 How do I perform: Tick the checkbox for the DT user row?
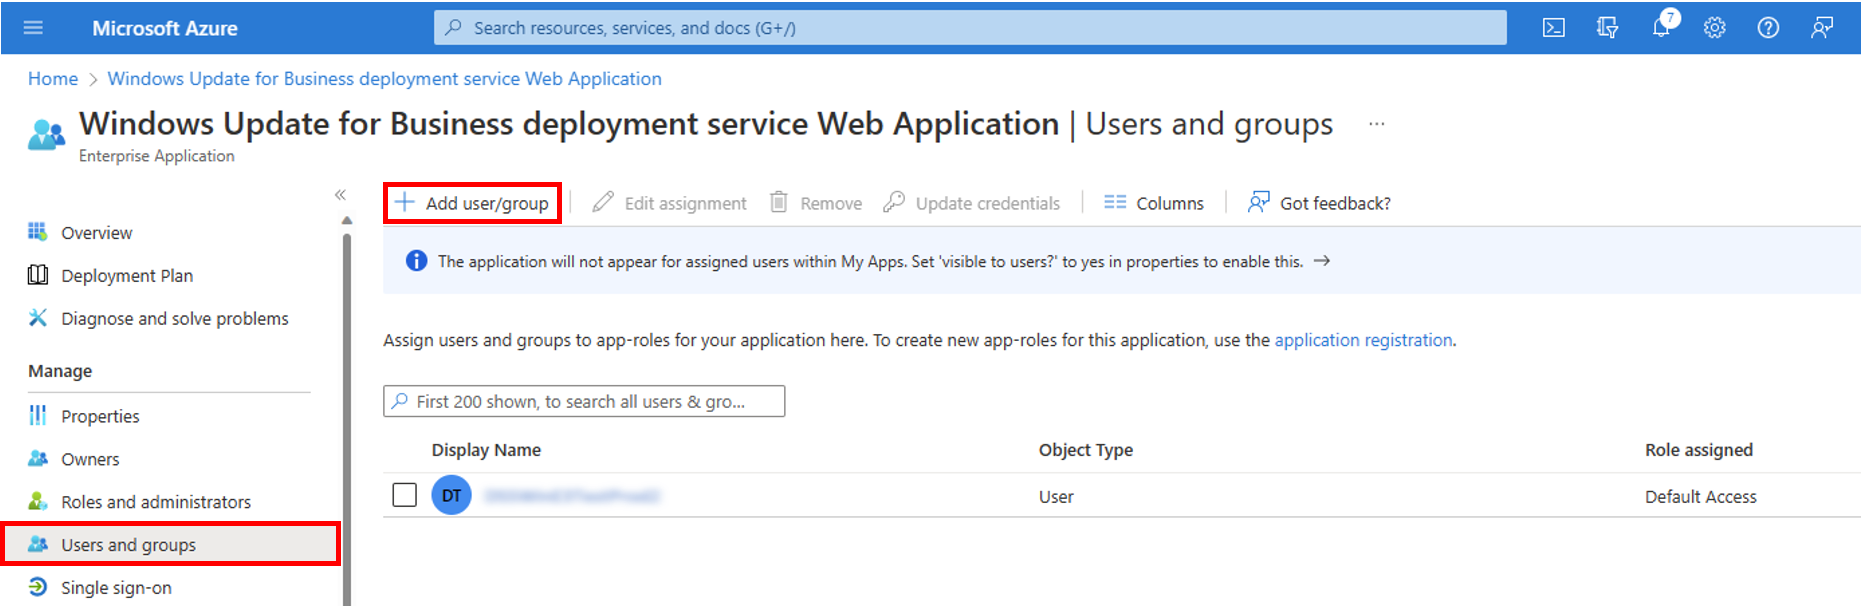pyautogui.click(x=405, y=495)
